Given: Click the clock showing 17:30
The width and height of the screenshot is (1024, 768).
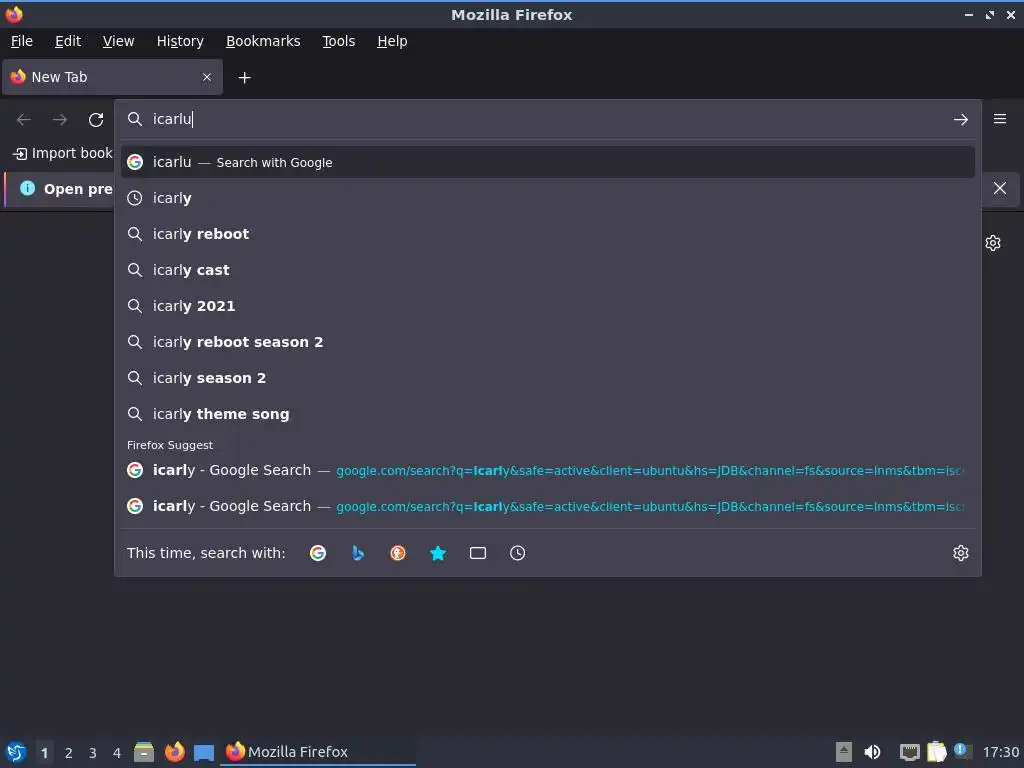Looking at the screenshot, I should click(x=1000, y=753).
